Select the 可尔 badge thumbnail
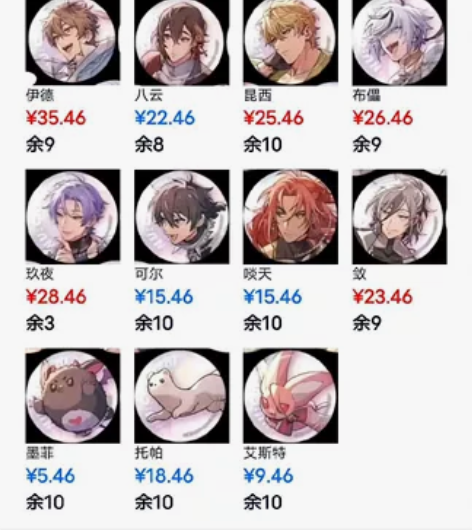The width and height of the screenshot is (472, 530). click(182, 217)
